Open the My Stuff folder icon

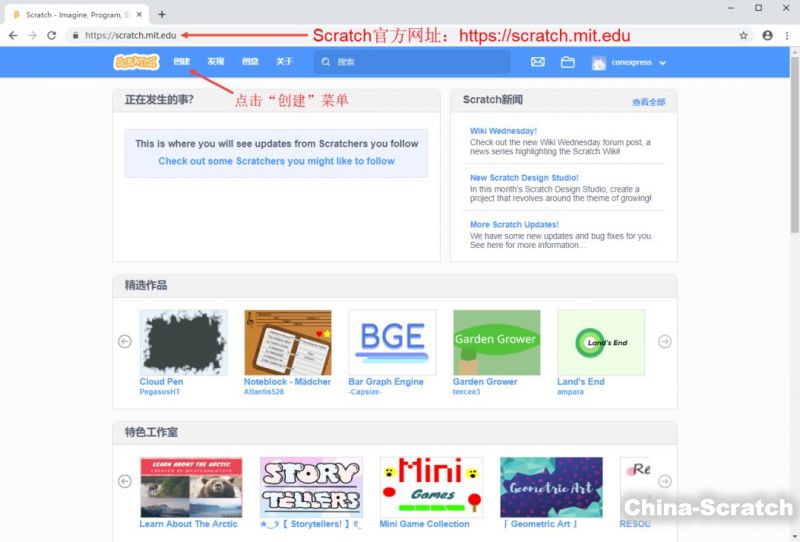pos(568,62)
